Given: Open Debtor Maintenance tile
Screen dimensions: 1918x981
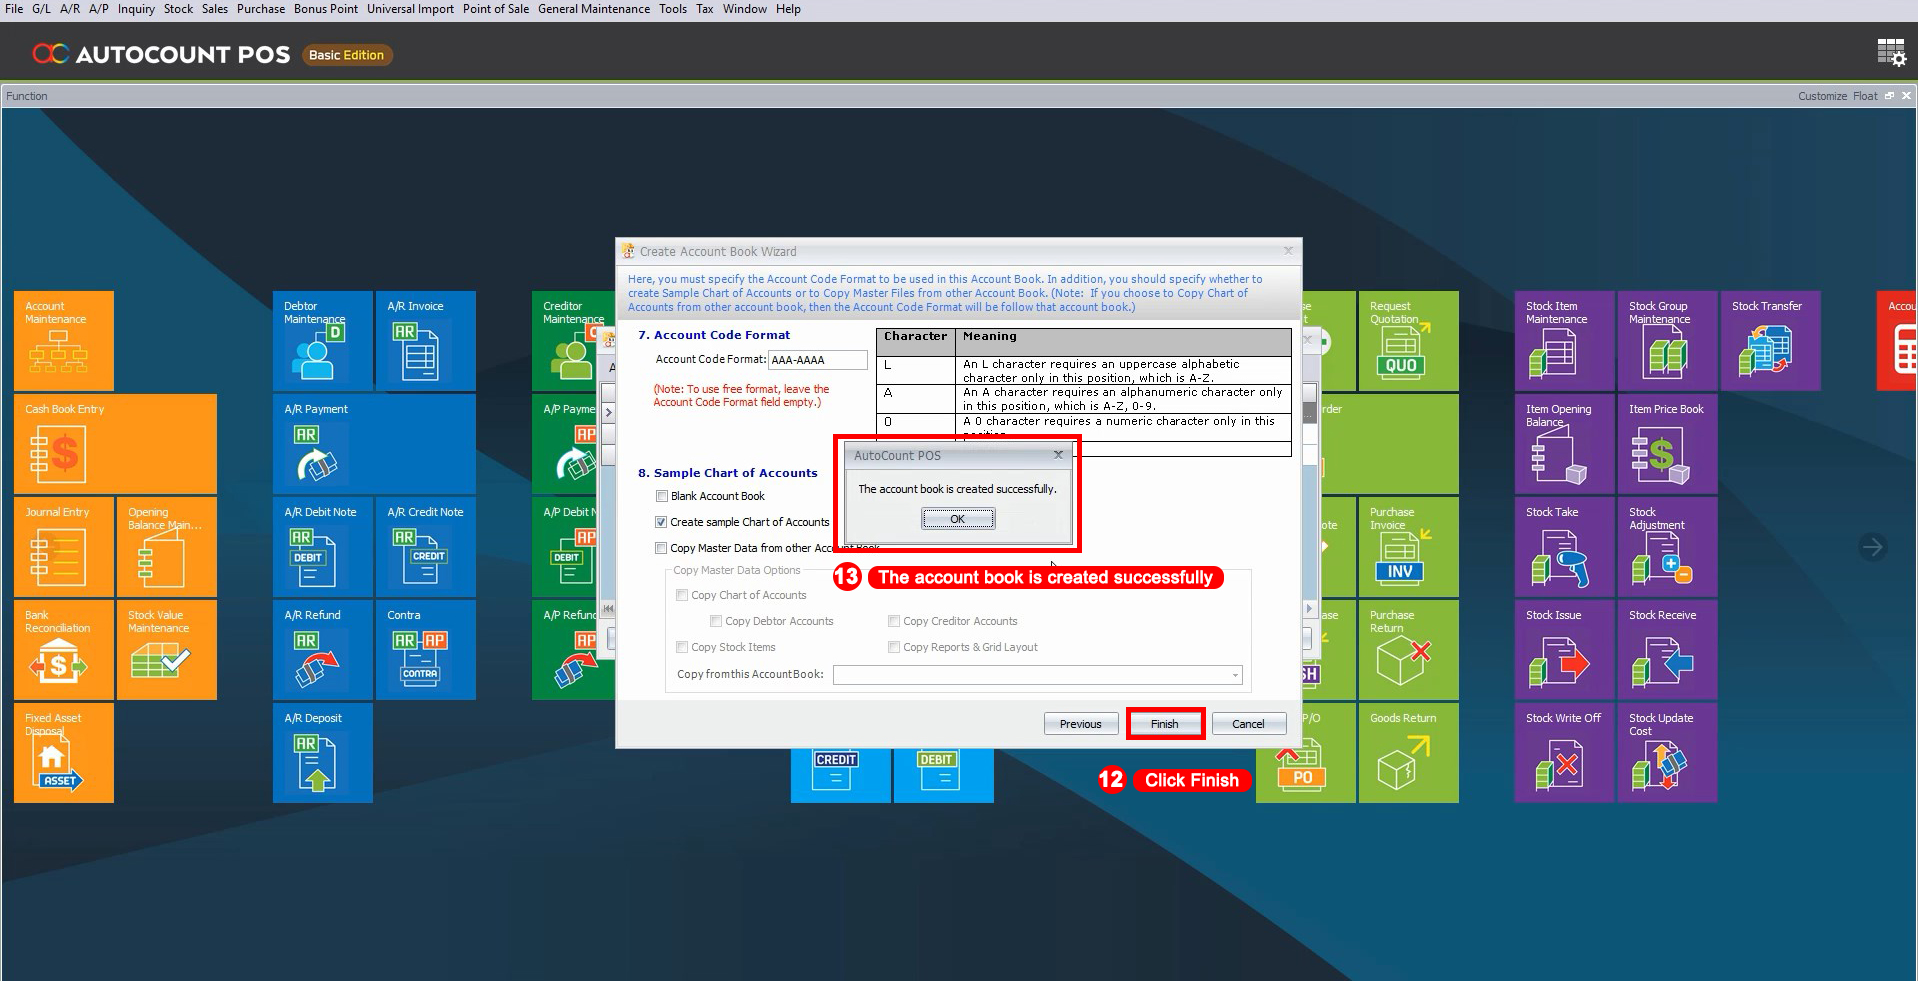Looking at the screenshot, I should point(323,341).
